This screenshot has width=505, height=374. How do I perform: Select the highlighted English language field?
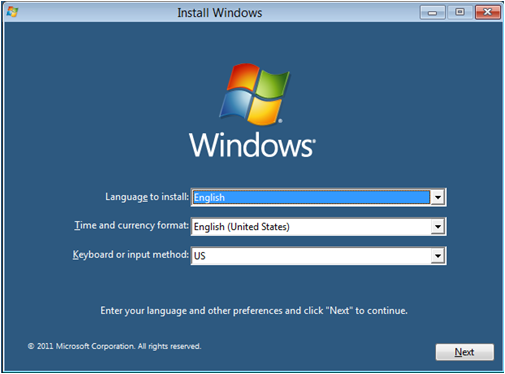click(311, 197)
